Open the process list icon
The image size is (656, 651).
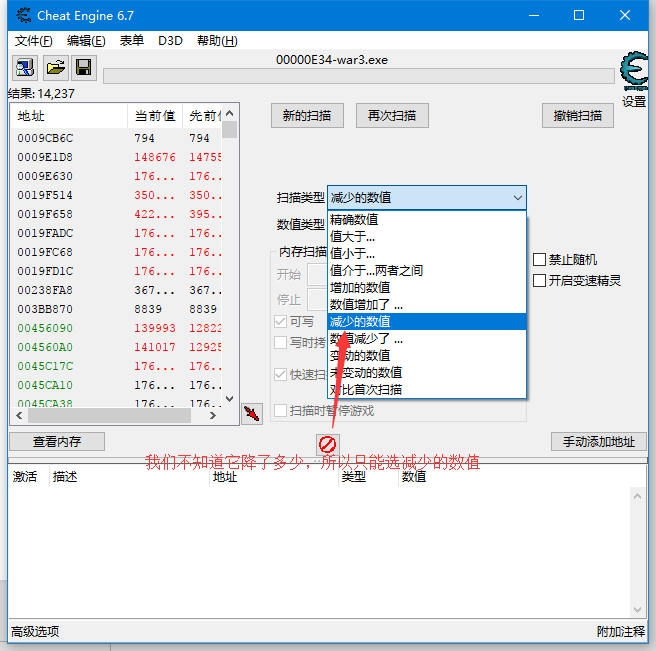[25, 68]
